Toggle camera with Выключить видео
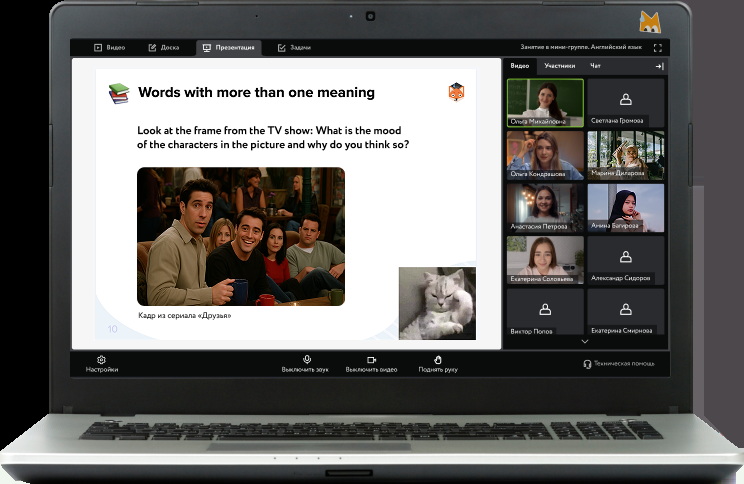This screenshot has height=484, width=744. [371, 364]
